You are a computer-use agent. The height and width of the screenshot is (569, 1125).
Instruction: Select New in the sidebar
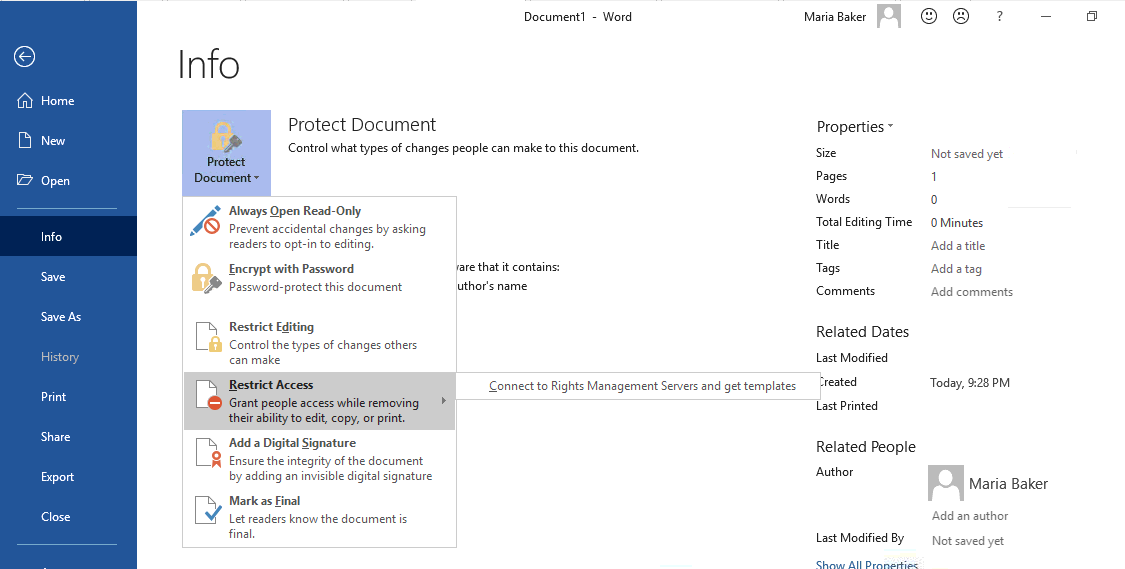68,141
